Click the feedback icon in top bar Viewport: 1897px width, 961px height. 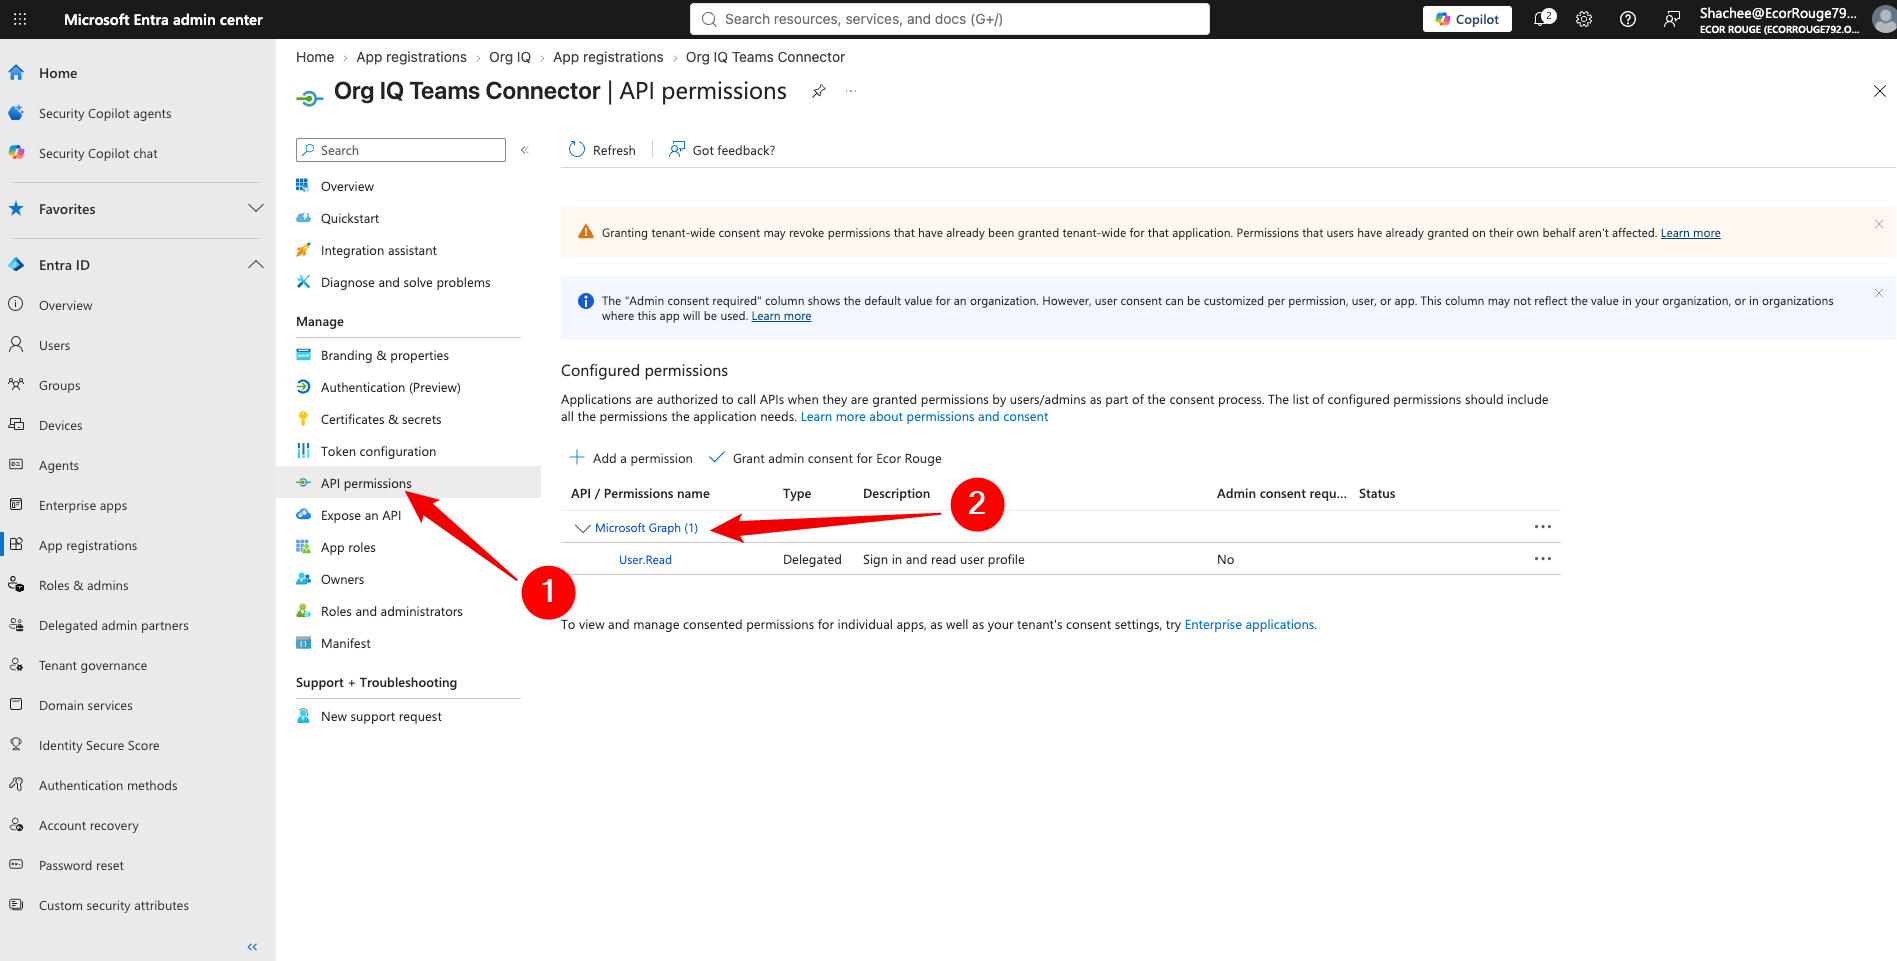click(1672, 19)
